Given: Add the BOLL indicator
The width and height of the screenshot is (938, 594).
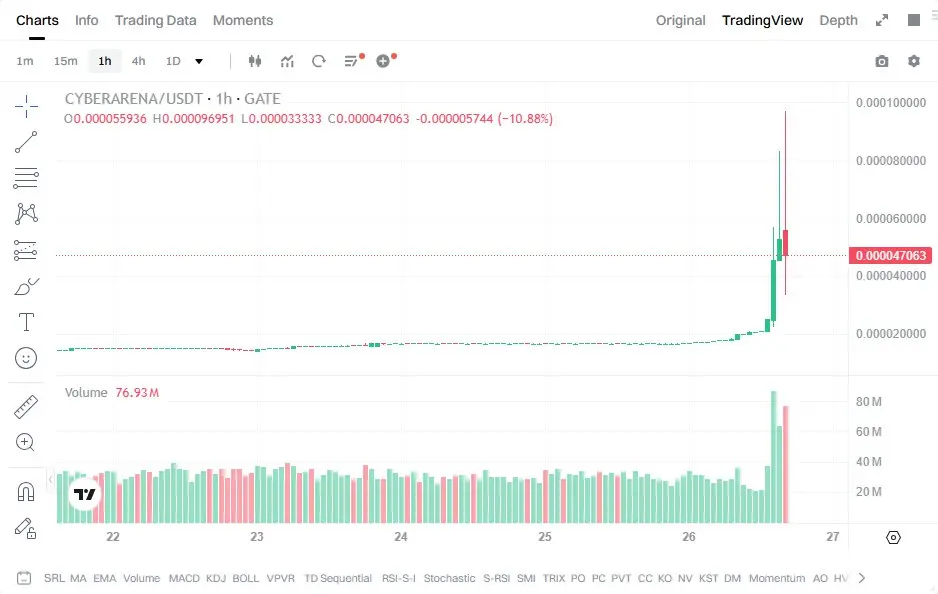Looking at the screenshot, I should [245, 578].
